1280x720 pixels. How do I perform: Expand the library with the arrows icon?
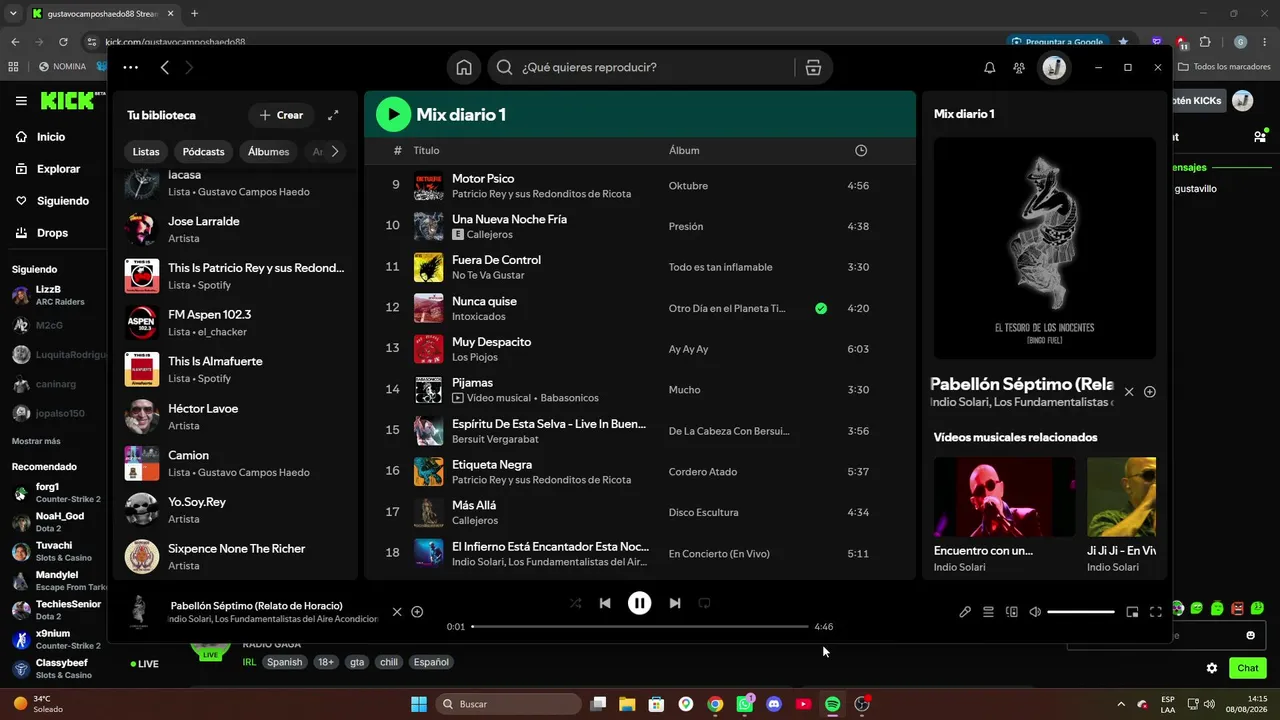click(x=333, y=115)
